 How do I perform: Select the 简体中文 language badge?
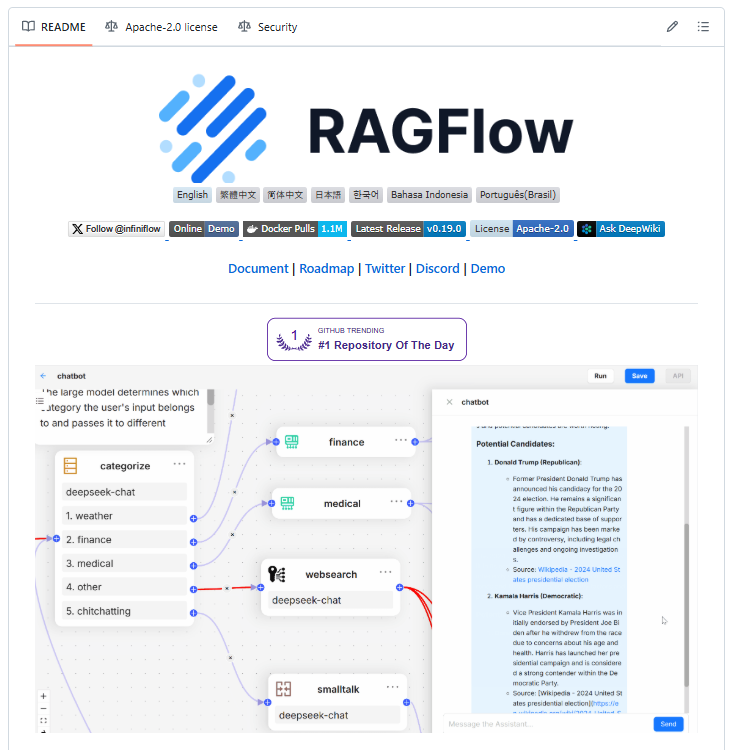point(285,195)
